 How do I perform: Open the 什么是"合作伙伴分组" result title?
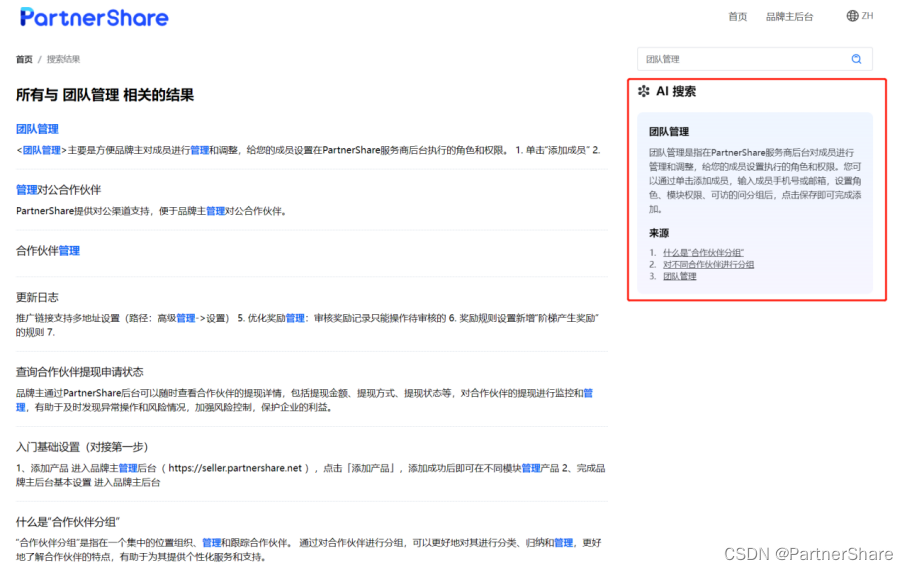[68, 522]
